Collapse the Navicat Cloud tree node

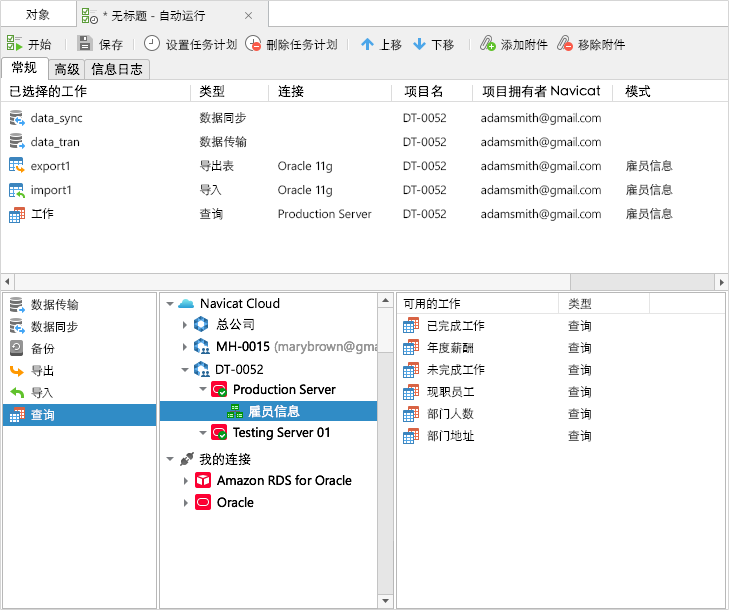170,303
